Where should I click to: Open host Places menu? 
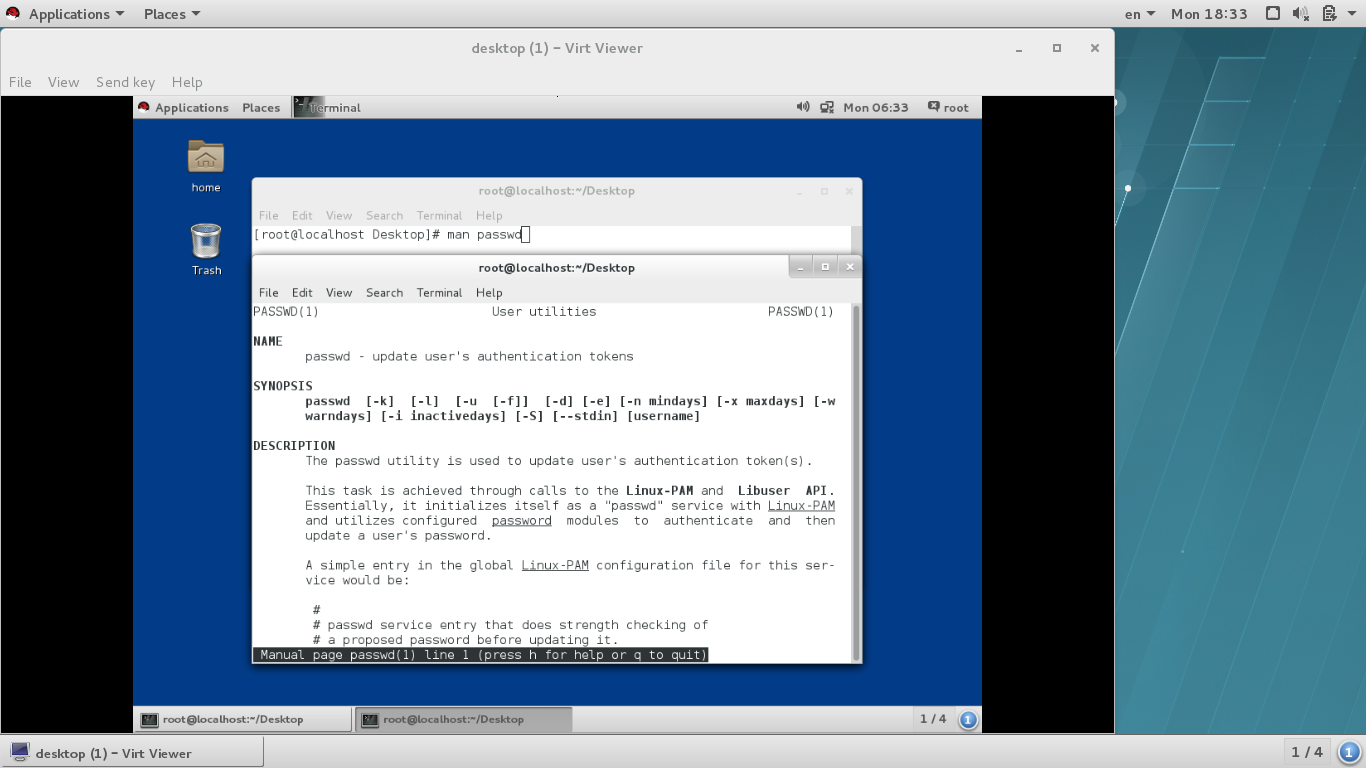point(172,14)
